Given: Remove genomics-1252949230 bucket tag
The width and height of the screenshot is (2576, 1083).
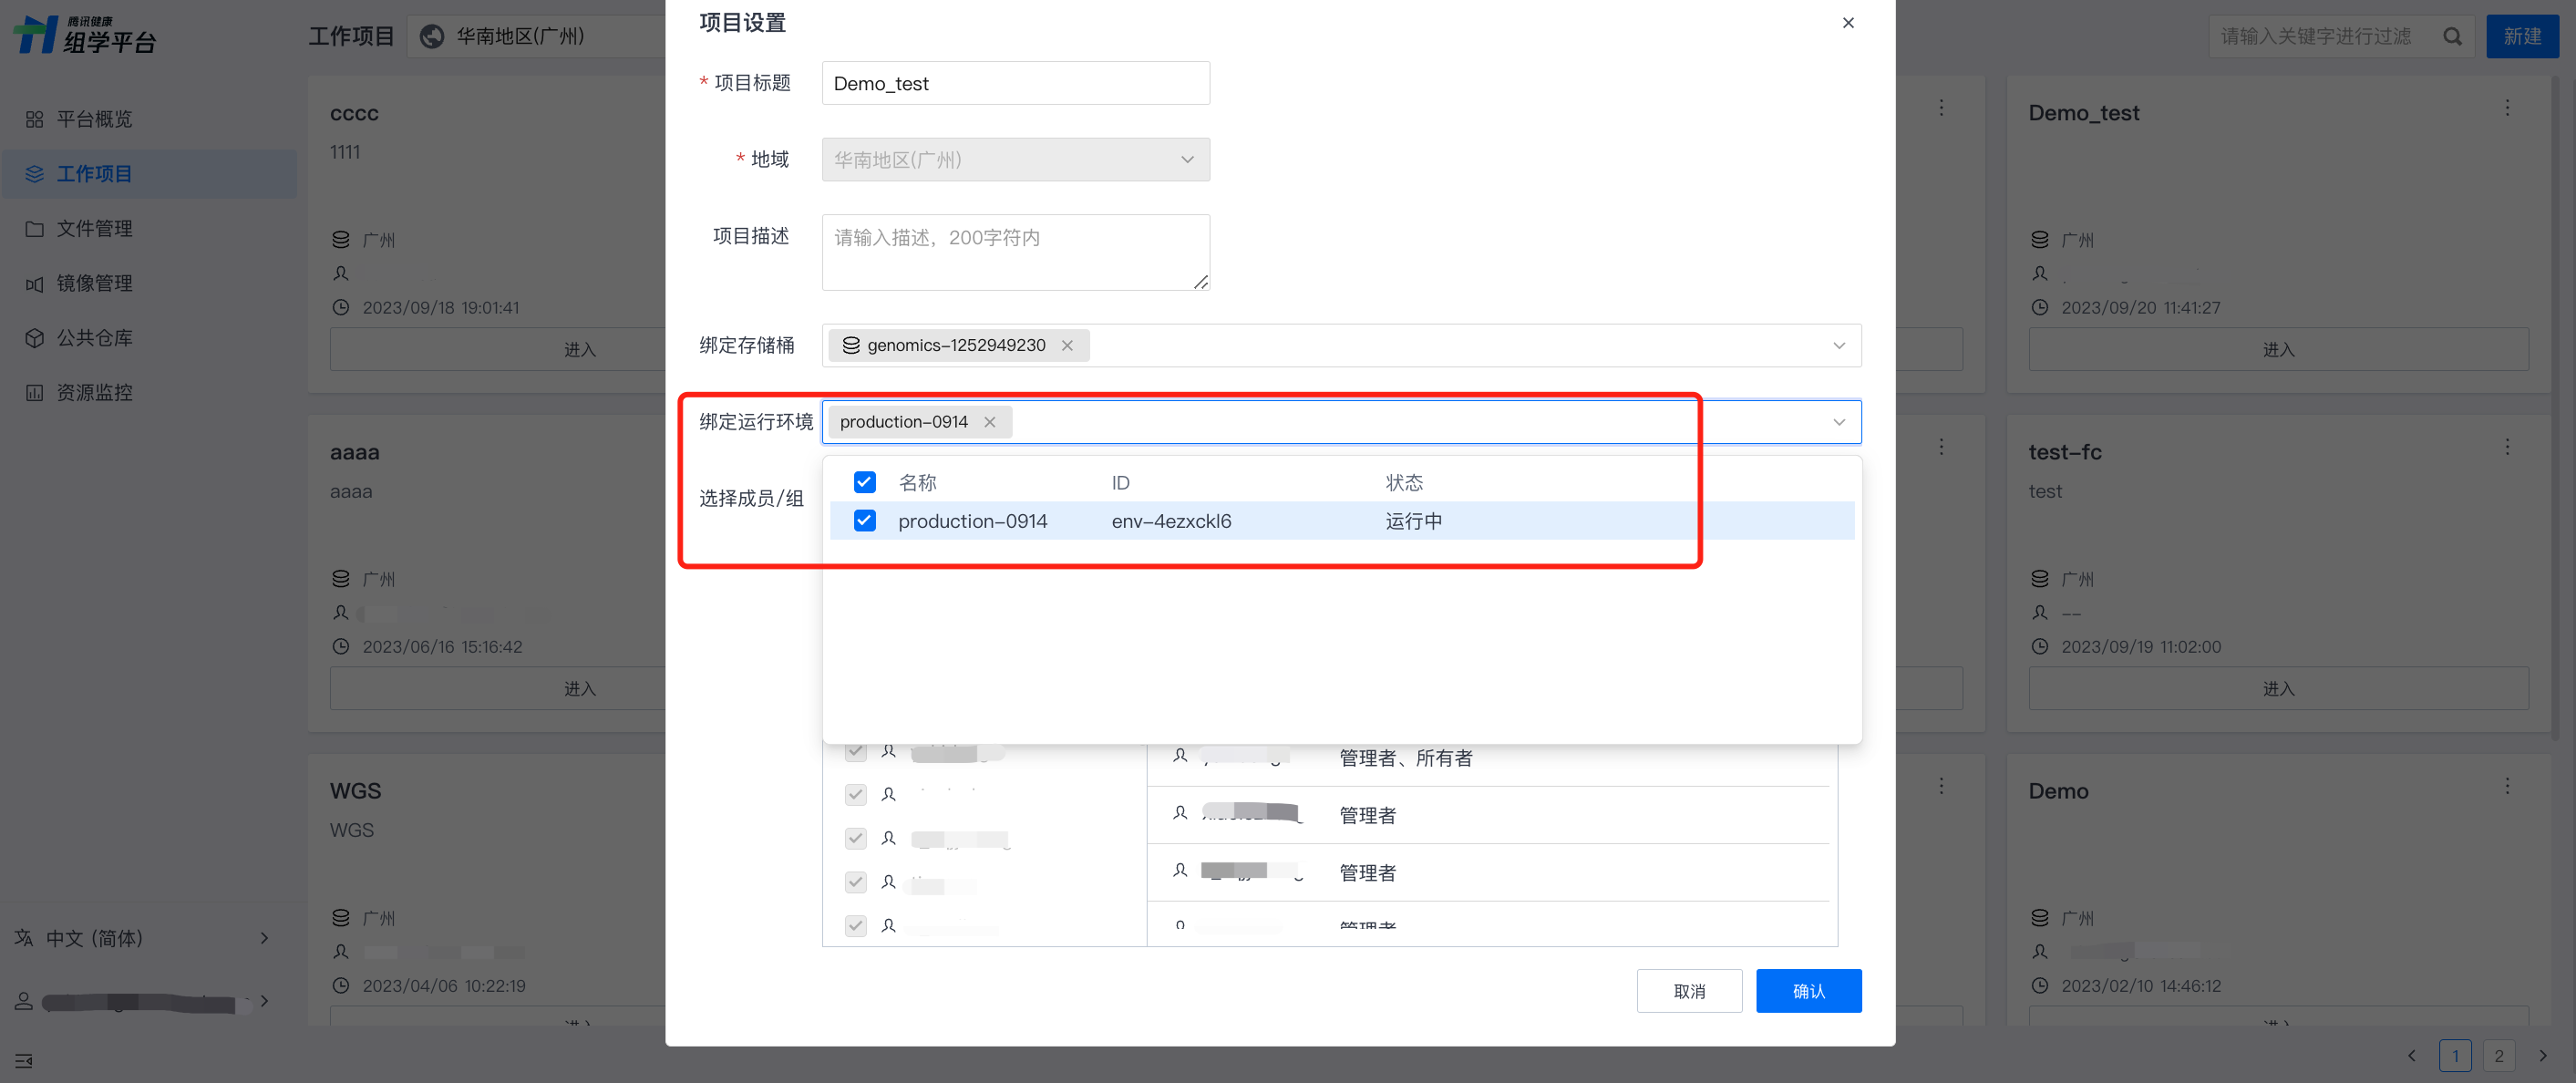Looking at the screenshot, I should (x=1067, y=345).
